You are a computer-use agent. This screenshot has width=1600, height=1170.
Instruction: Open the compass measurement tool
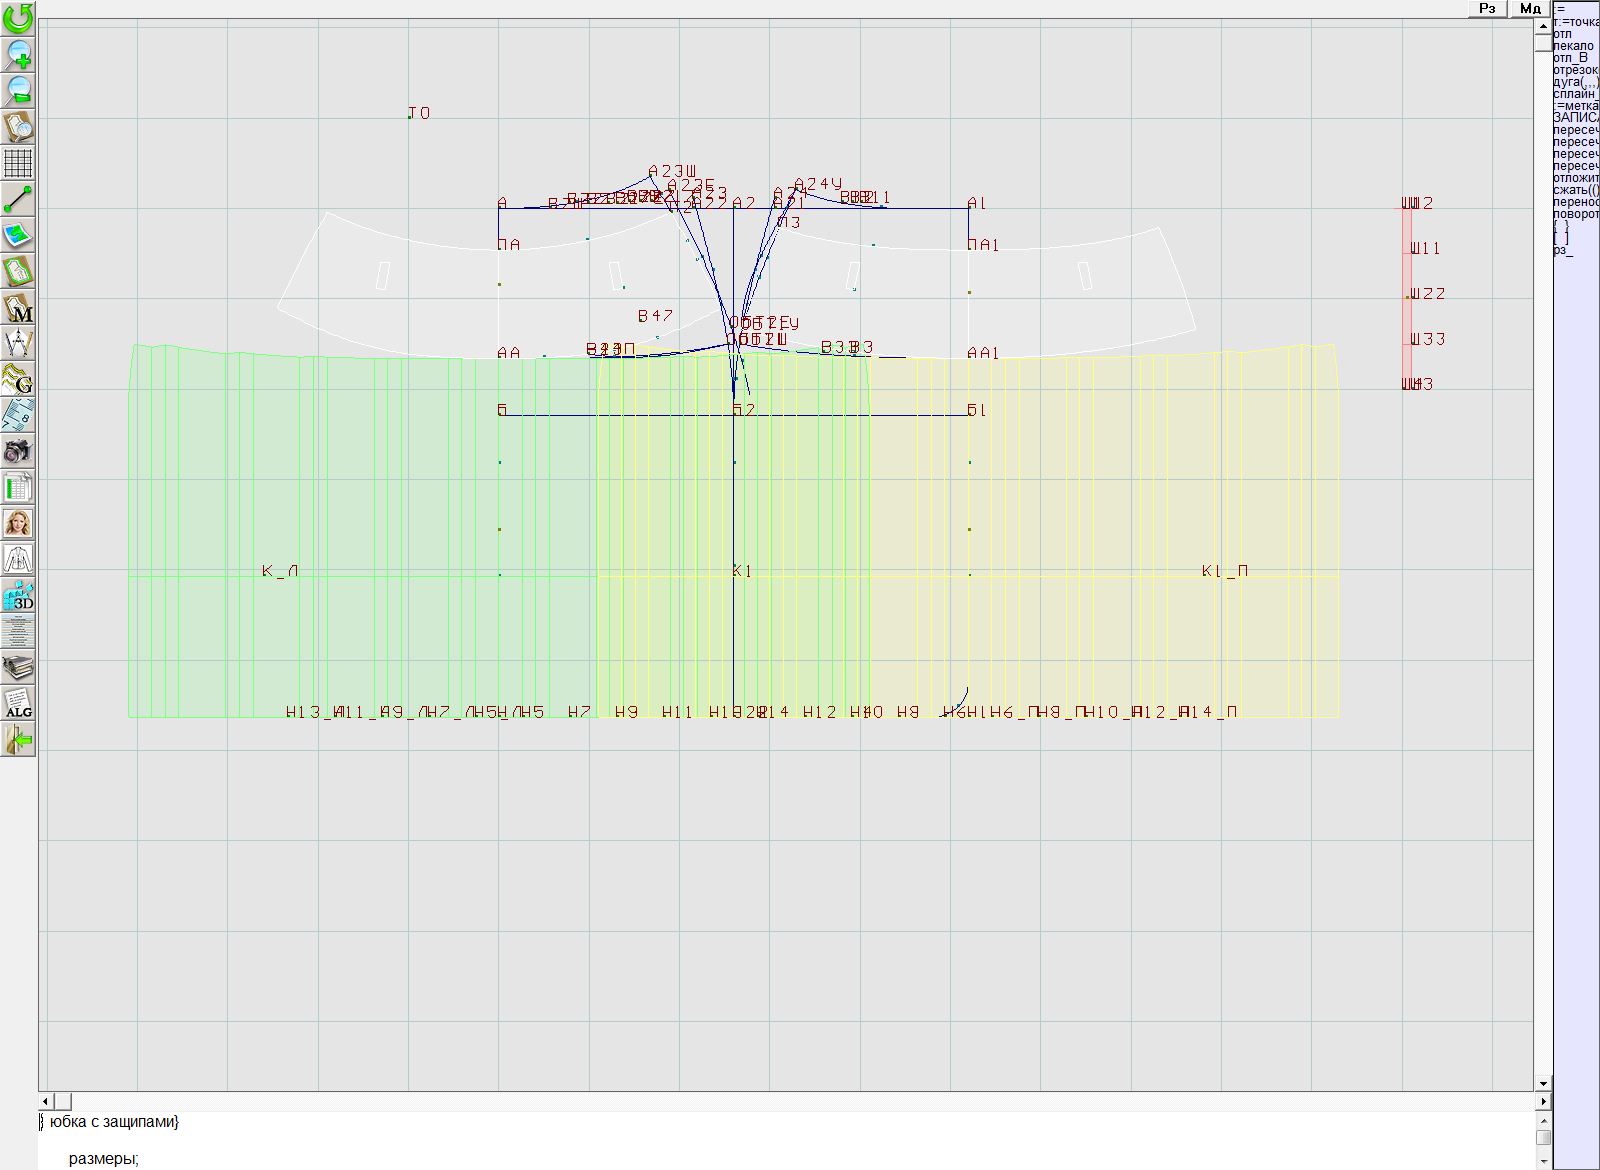pyautogui.click(x=18, y=343)
